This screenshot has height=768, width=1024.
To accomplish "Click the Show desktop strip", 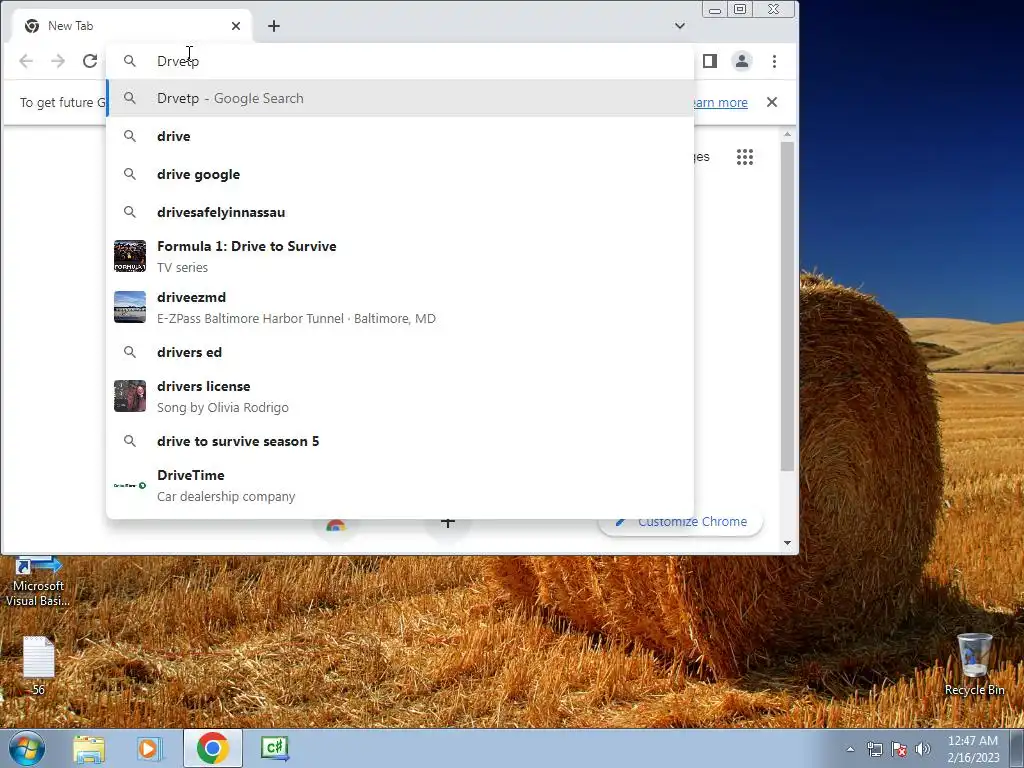I will [x=1017, y=748].
